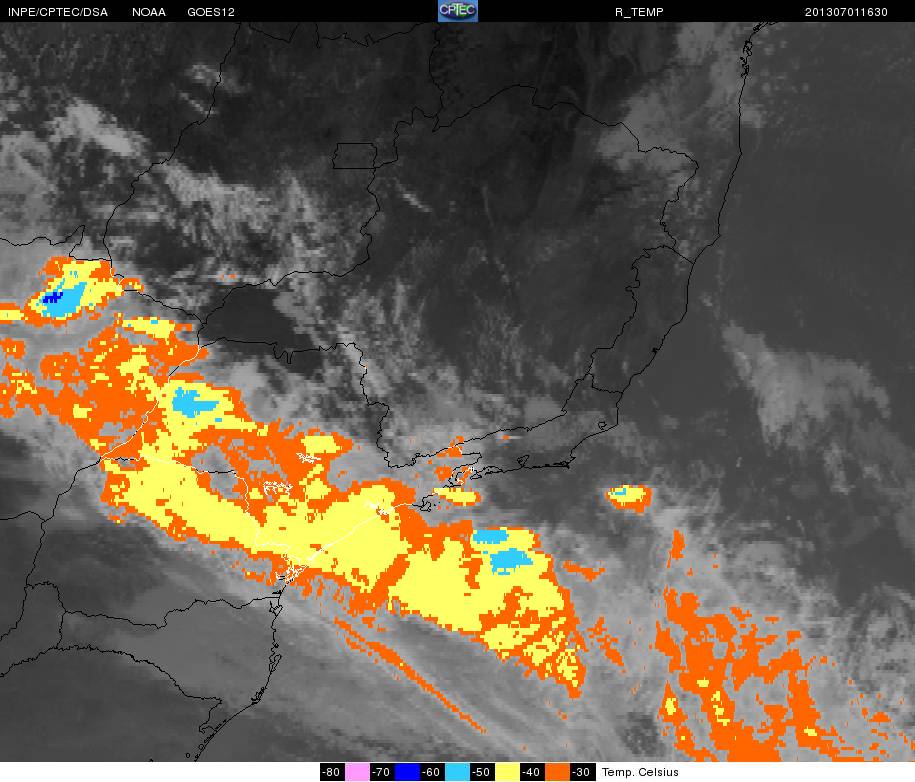Click the INPE/CPTEC/DSA header label
The height and width of the screenshot is (782, 915).
(58, 12)
